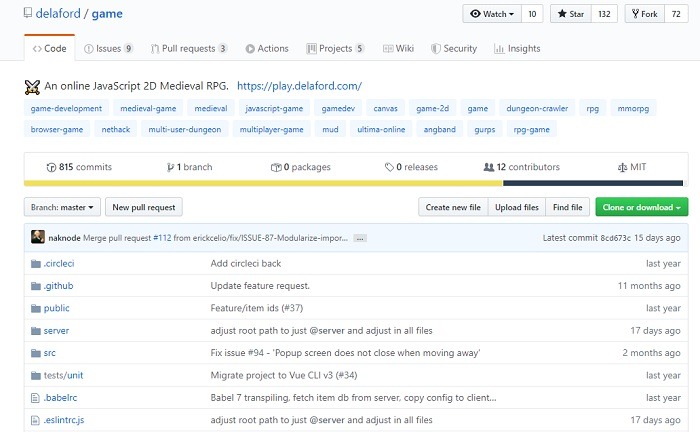Viewport: 700px width, 432px height.
Task: Open the Insights tab
Action: [x=517, y=48]
